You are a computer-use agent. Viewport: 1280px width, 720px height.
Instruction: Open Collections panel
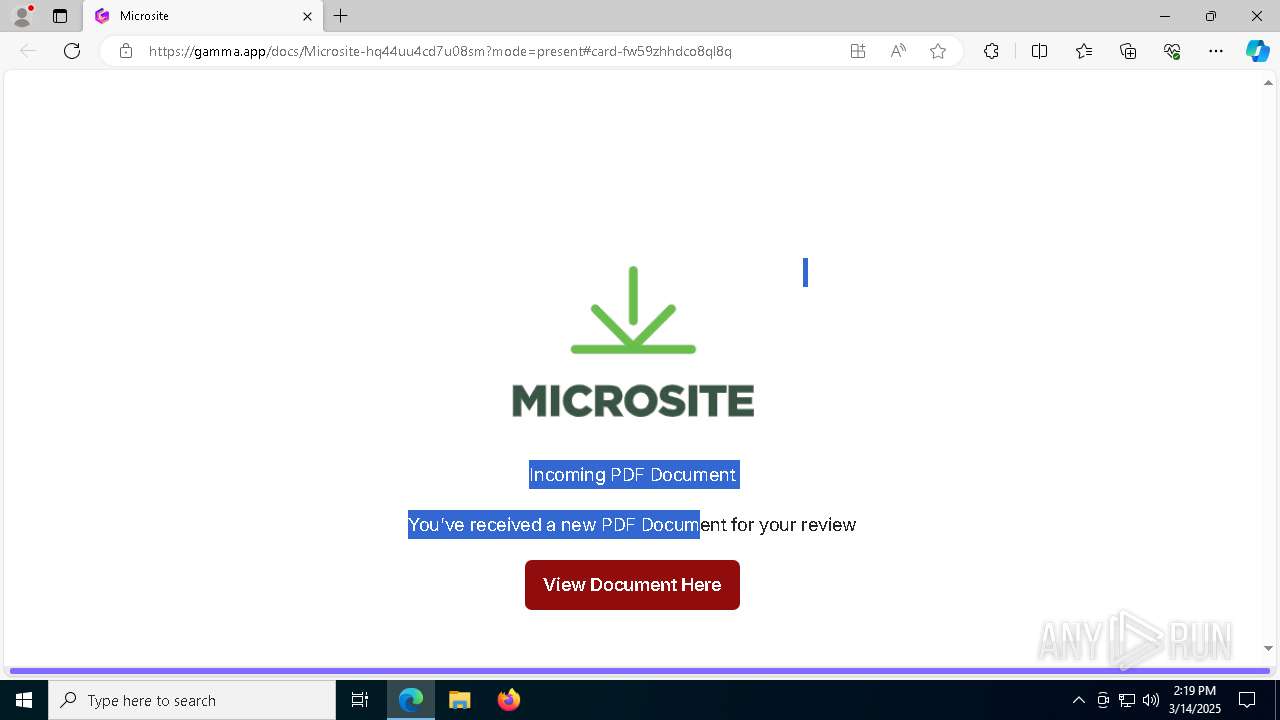(x=1128, y=51)
